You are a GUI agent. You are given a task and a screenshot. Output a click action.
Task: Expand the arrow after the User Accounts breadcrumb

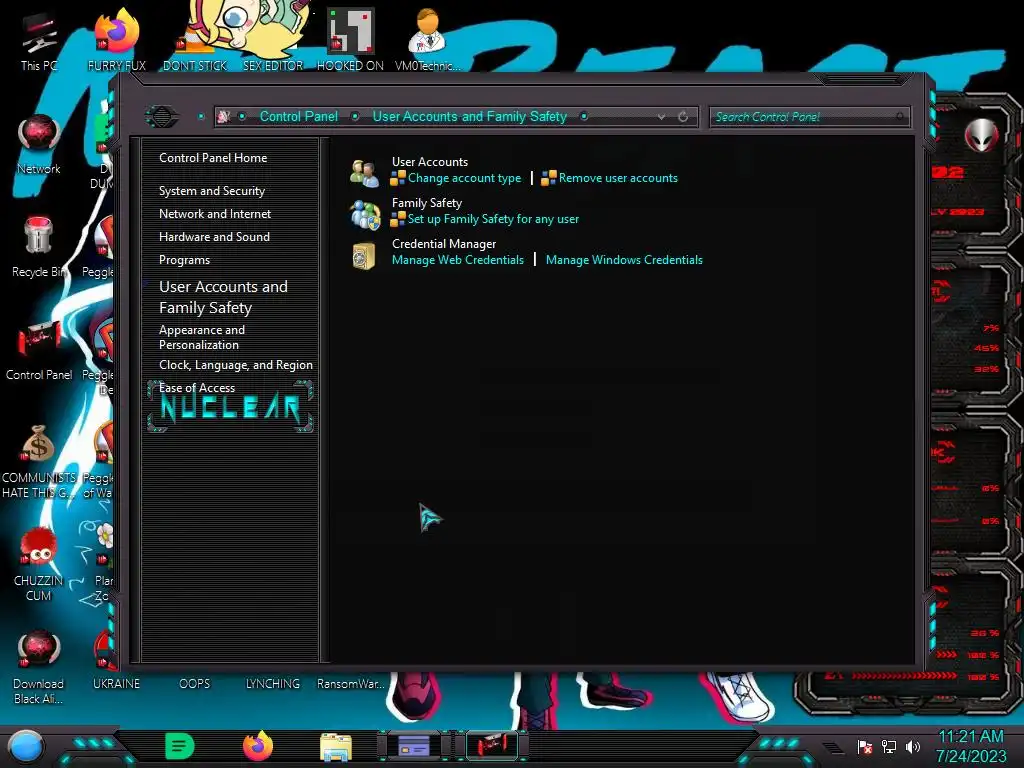click(x=584, y=116)
